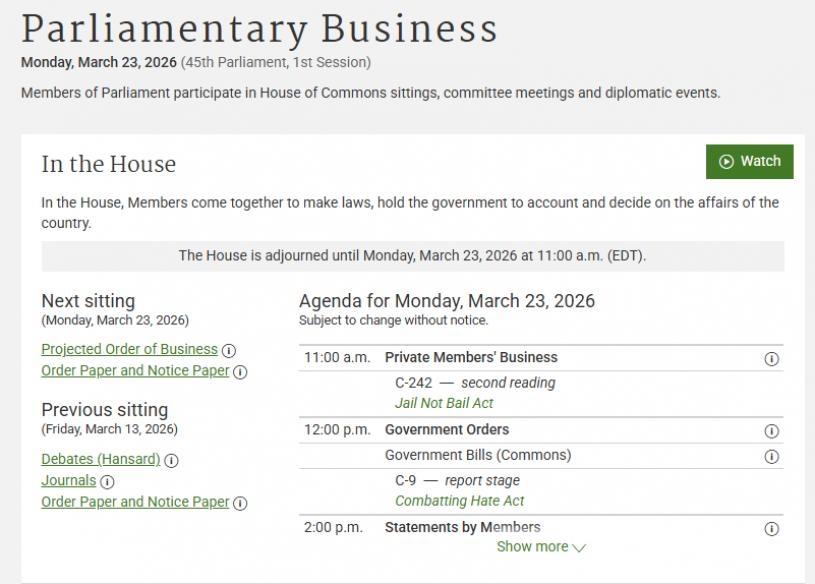Open the Combatting Hate Act bill link
This screenshot has height=584, width=815.
[459, 501]
